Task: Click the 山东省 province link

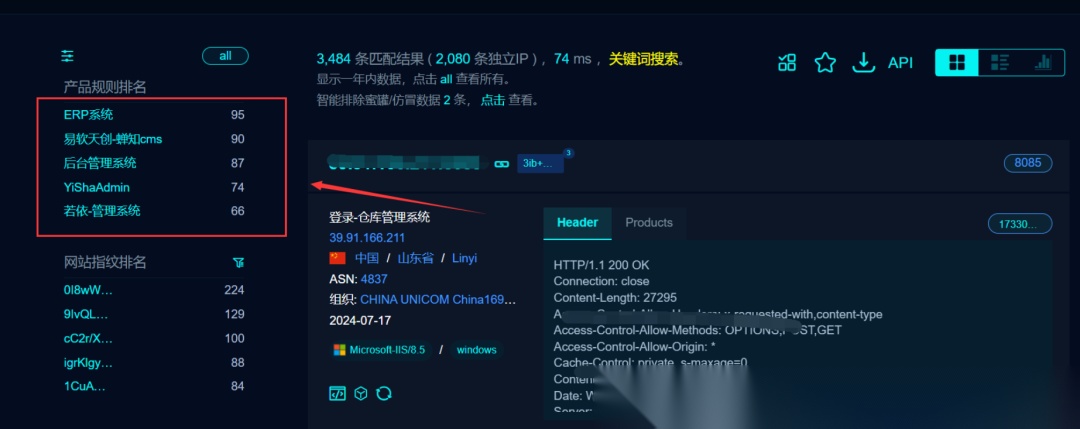Action: [415, 258]
